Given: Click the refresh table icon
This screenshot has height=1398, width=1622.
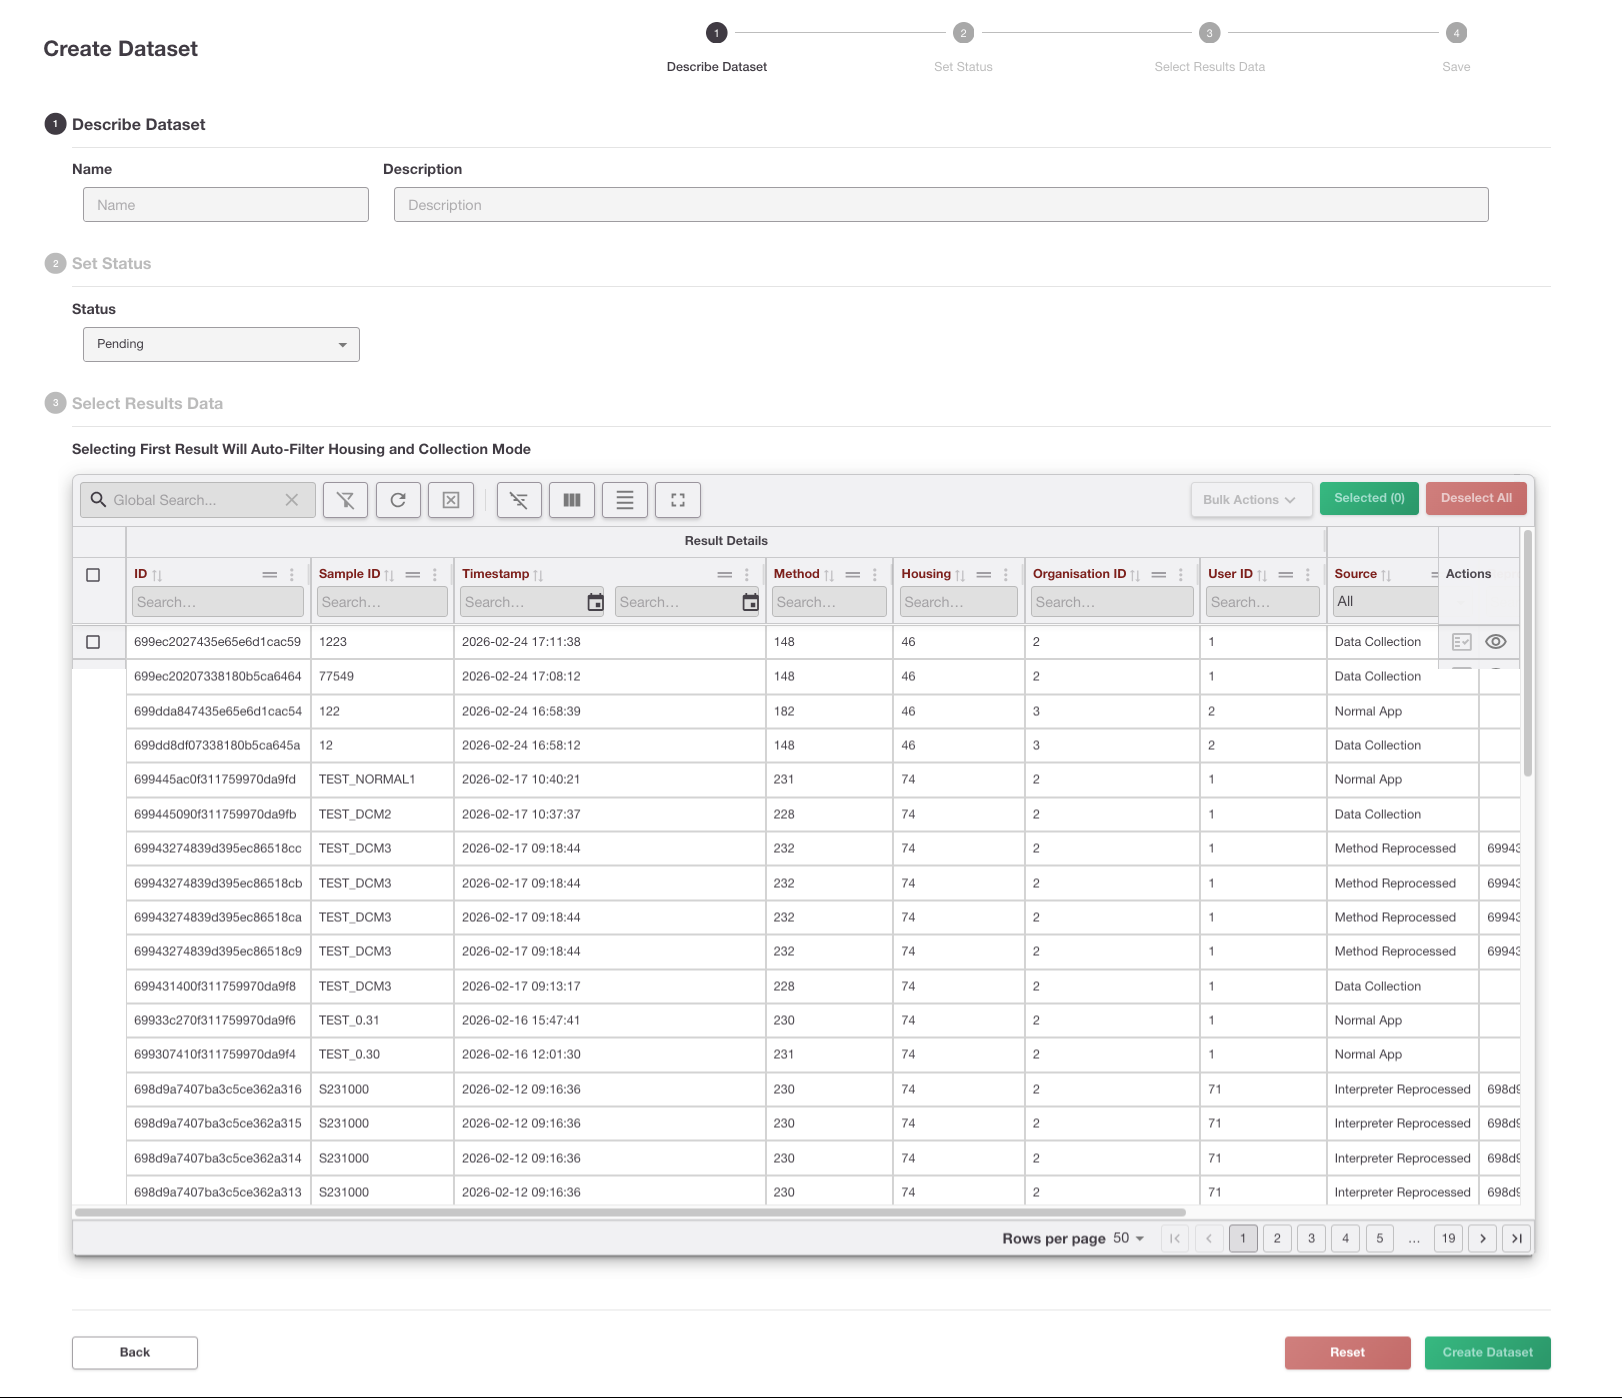Looking at the screenshot, I should click(x=398, y=500).
